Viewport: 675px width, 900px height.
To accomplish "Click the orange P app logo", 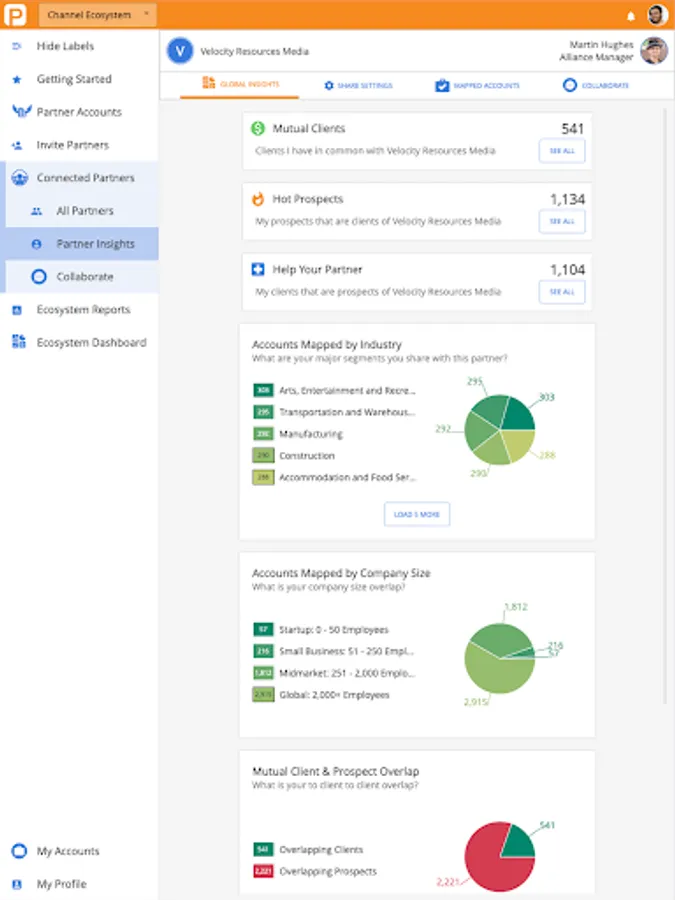I will [15, 15].
